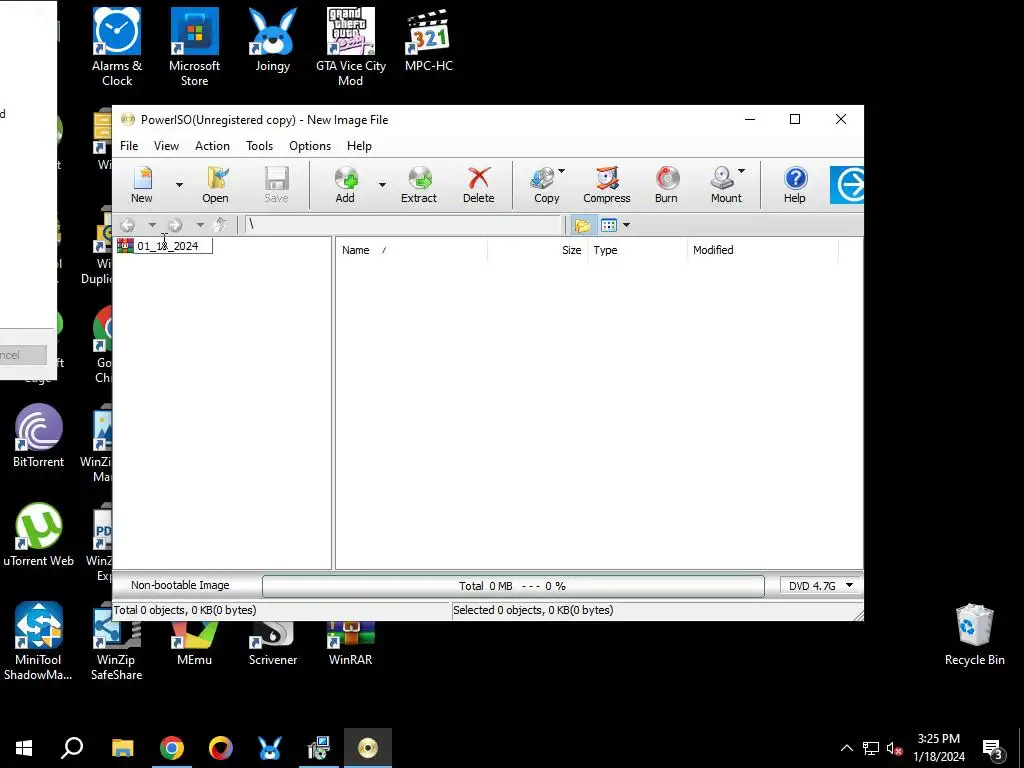Image resolution: width=1024 pixels, height=768 pixels.
Task: Click the Back navigation arrow
Action: click(x=127, y=225)
